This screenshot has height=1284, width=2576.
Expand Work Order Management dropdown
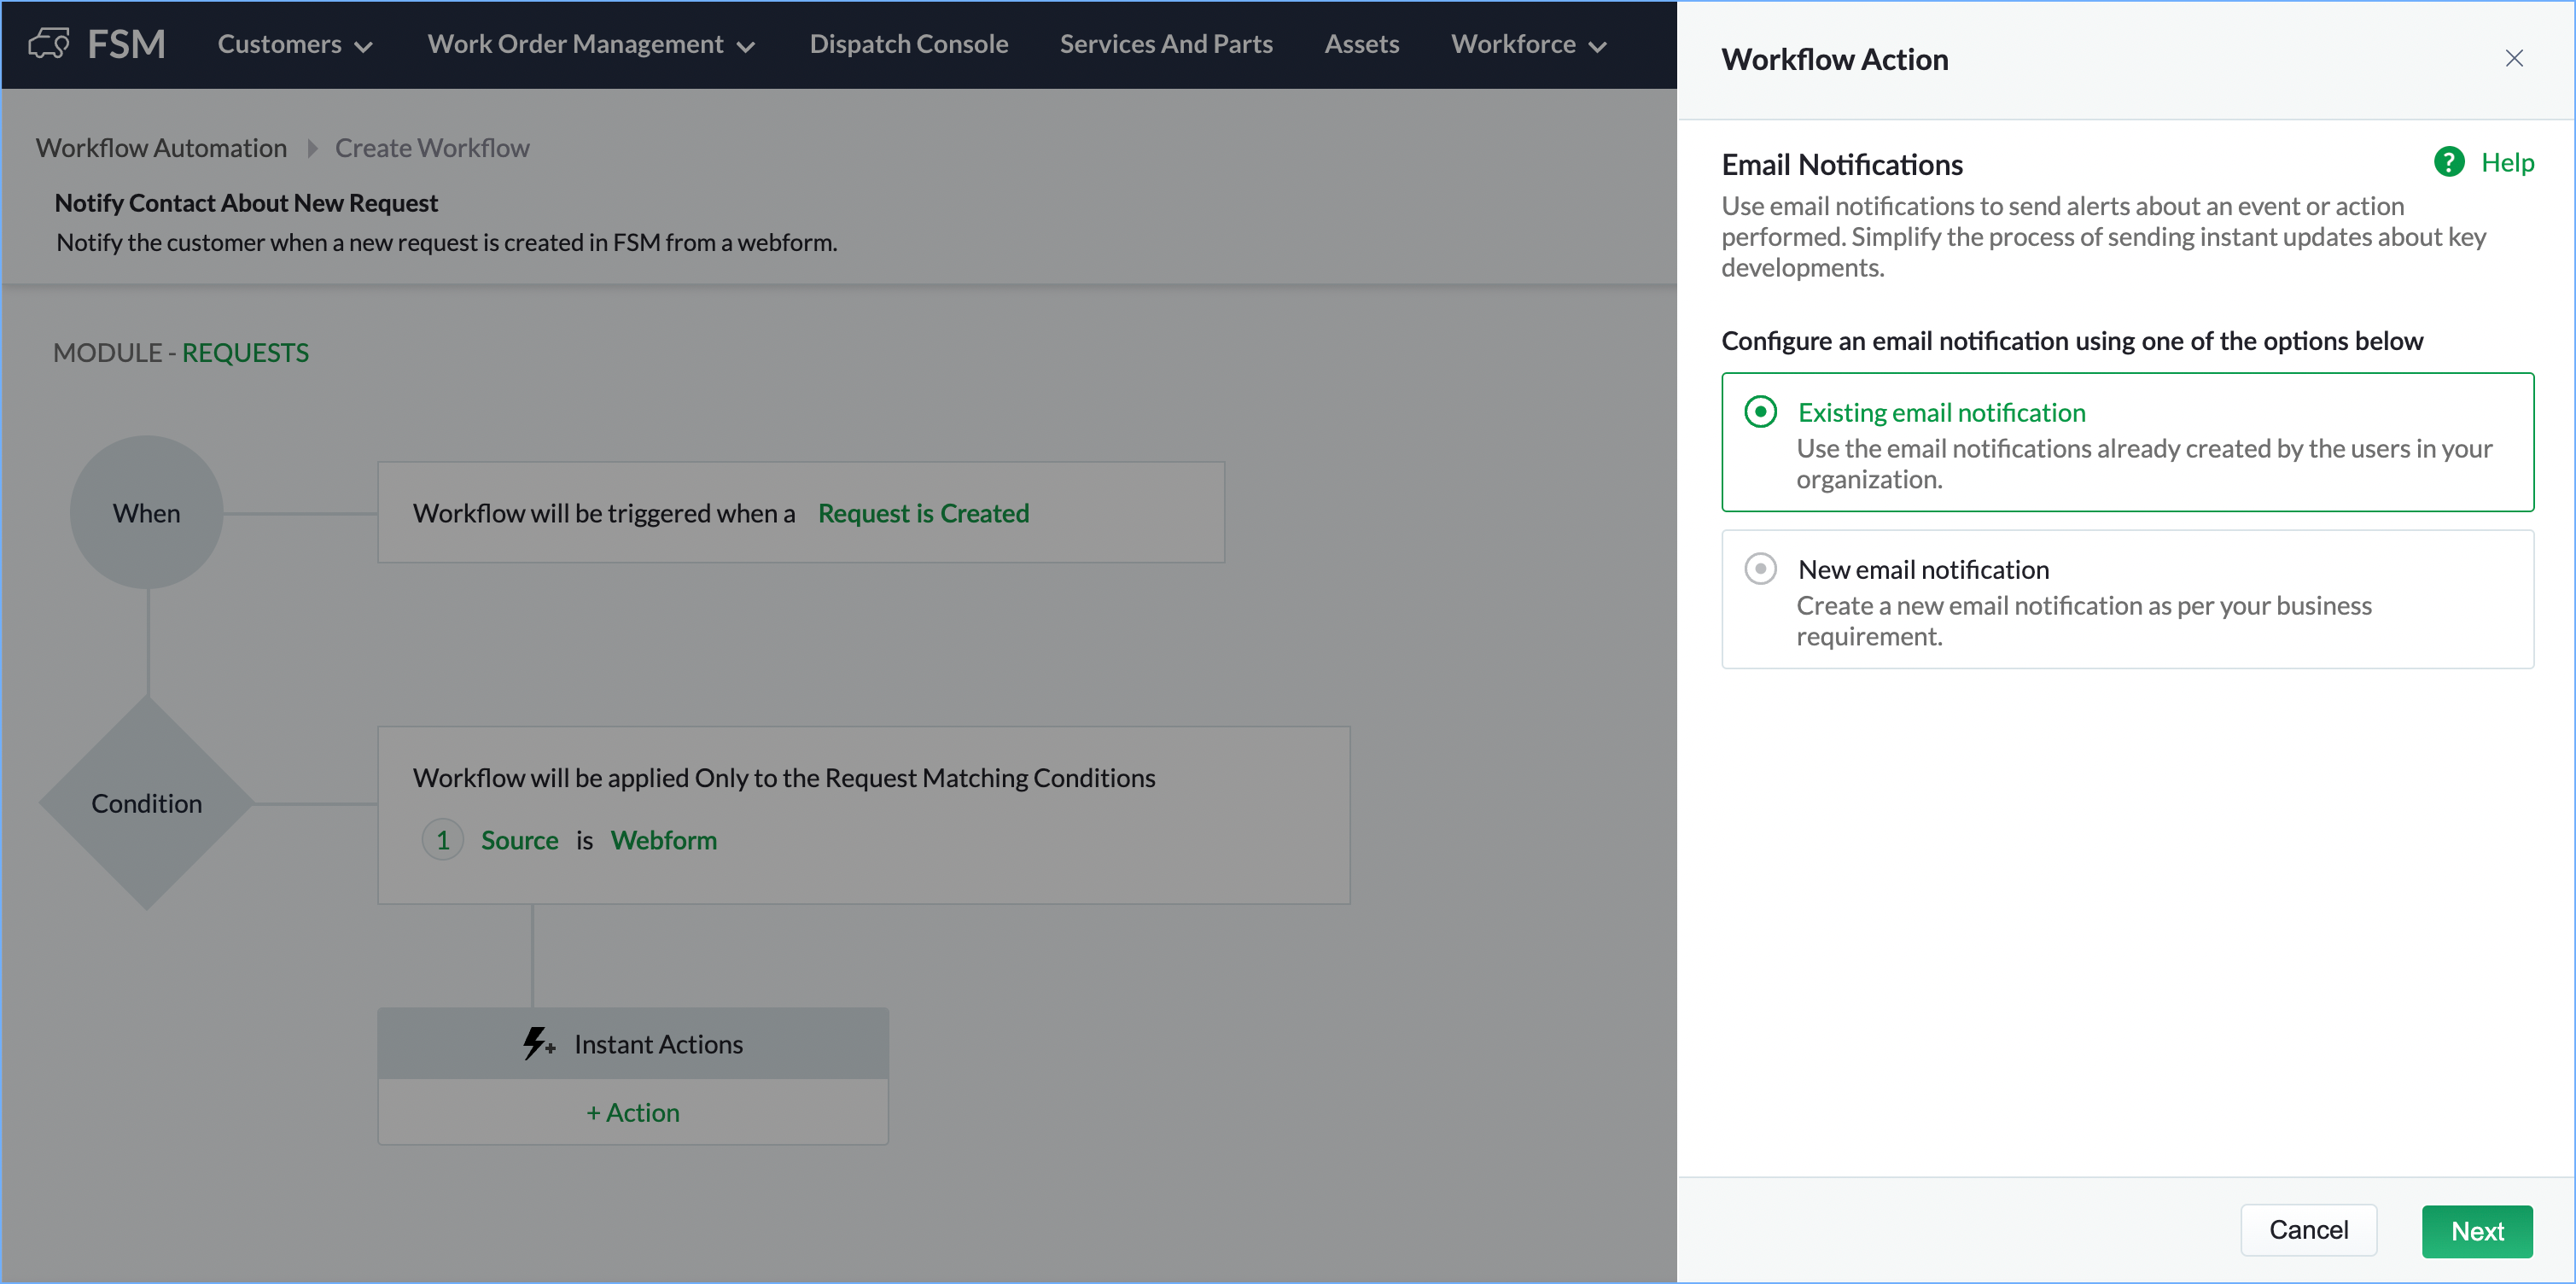click(x=590, y=44)
